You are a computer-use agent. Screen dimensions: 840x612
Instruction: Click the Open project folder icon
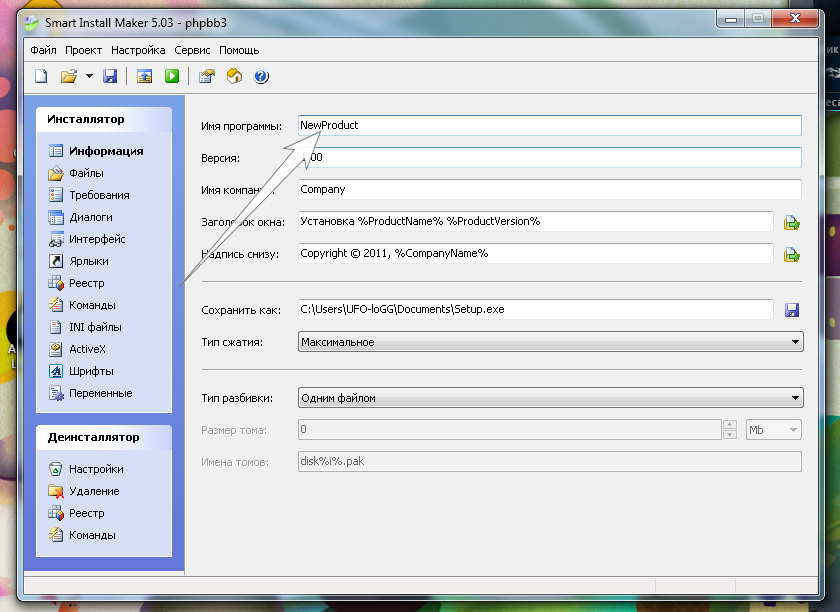[68, 76]
